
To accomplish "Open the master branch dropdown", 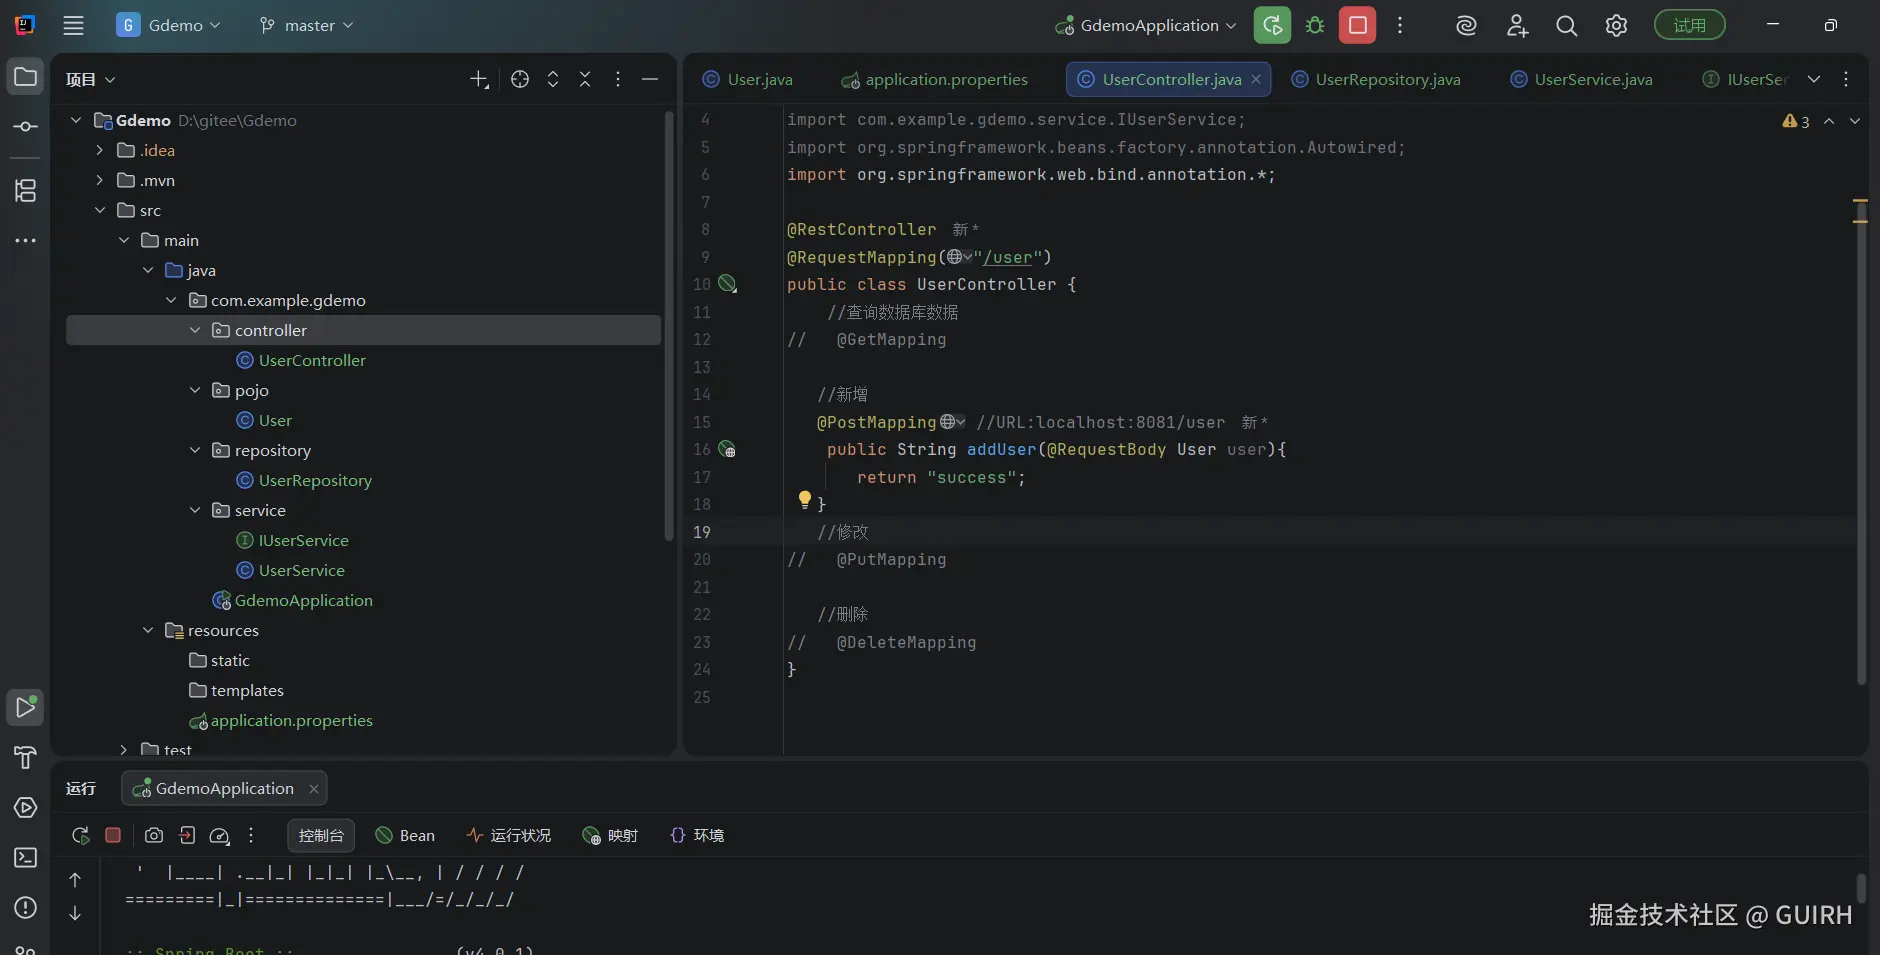I will click(x=306, y=26).
